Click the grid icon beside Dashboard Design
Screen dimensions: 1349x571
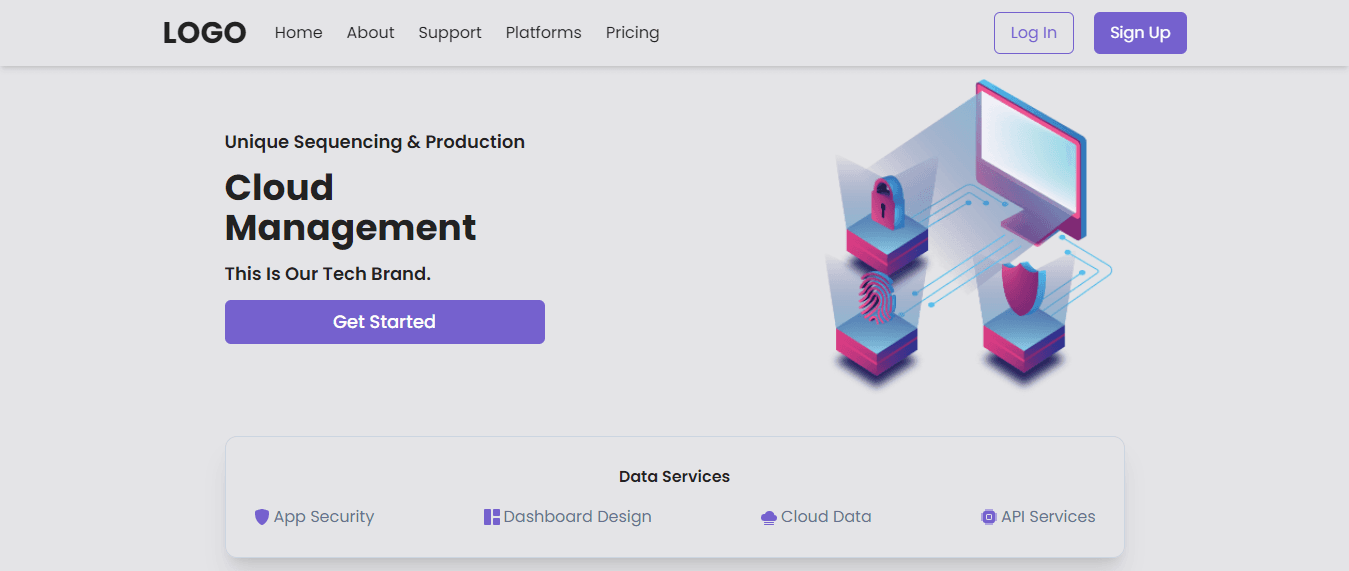coord(492,517)
